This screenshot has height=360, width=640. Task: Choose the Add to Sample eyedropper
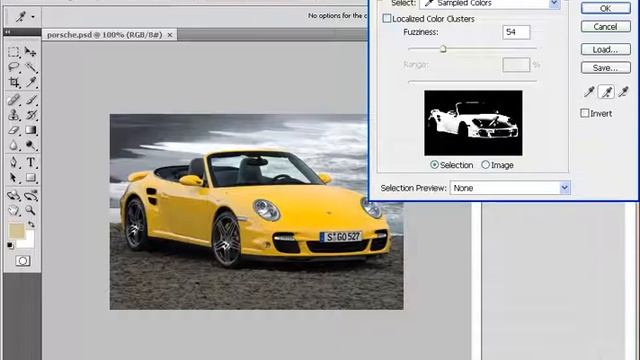[x=606, y=92]
